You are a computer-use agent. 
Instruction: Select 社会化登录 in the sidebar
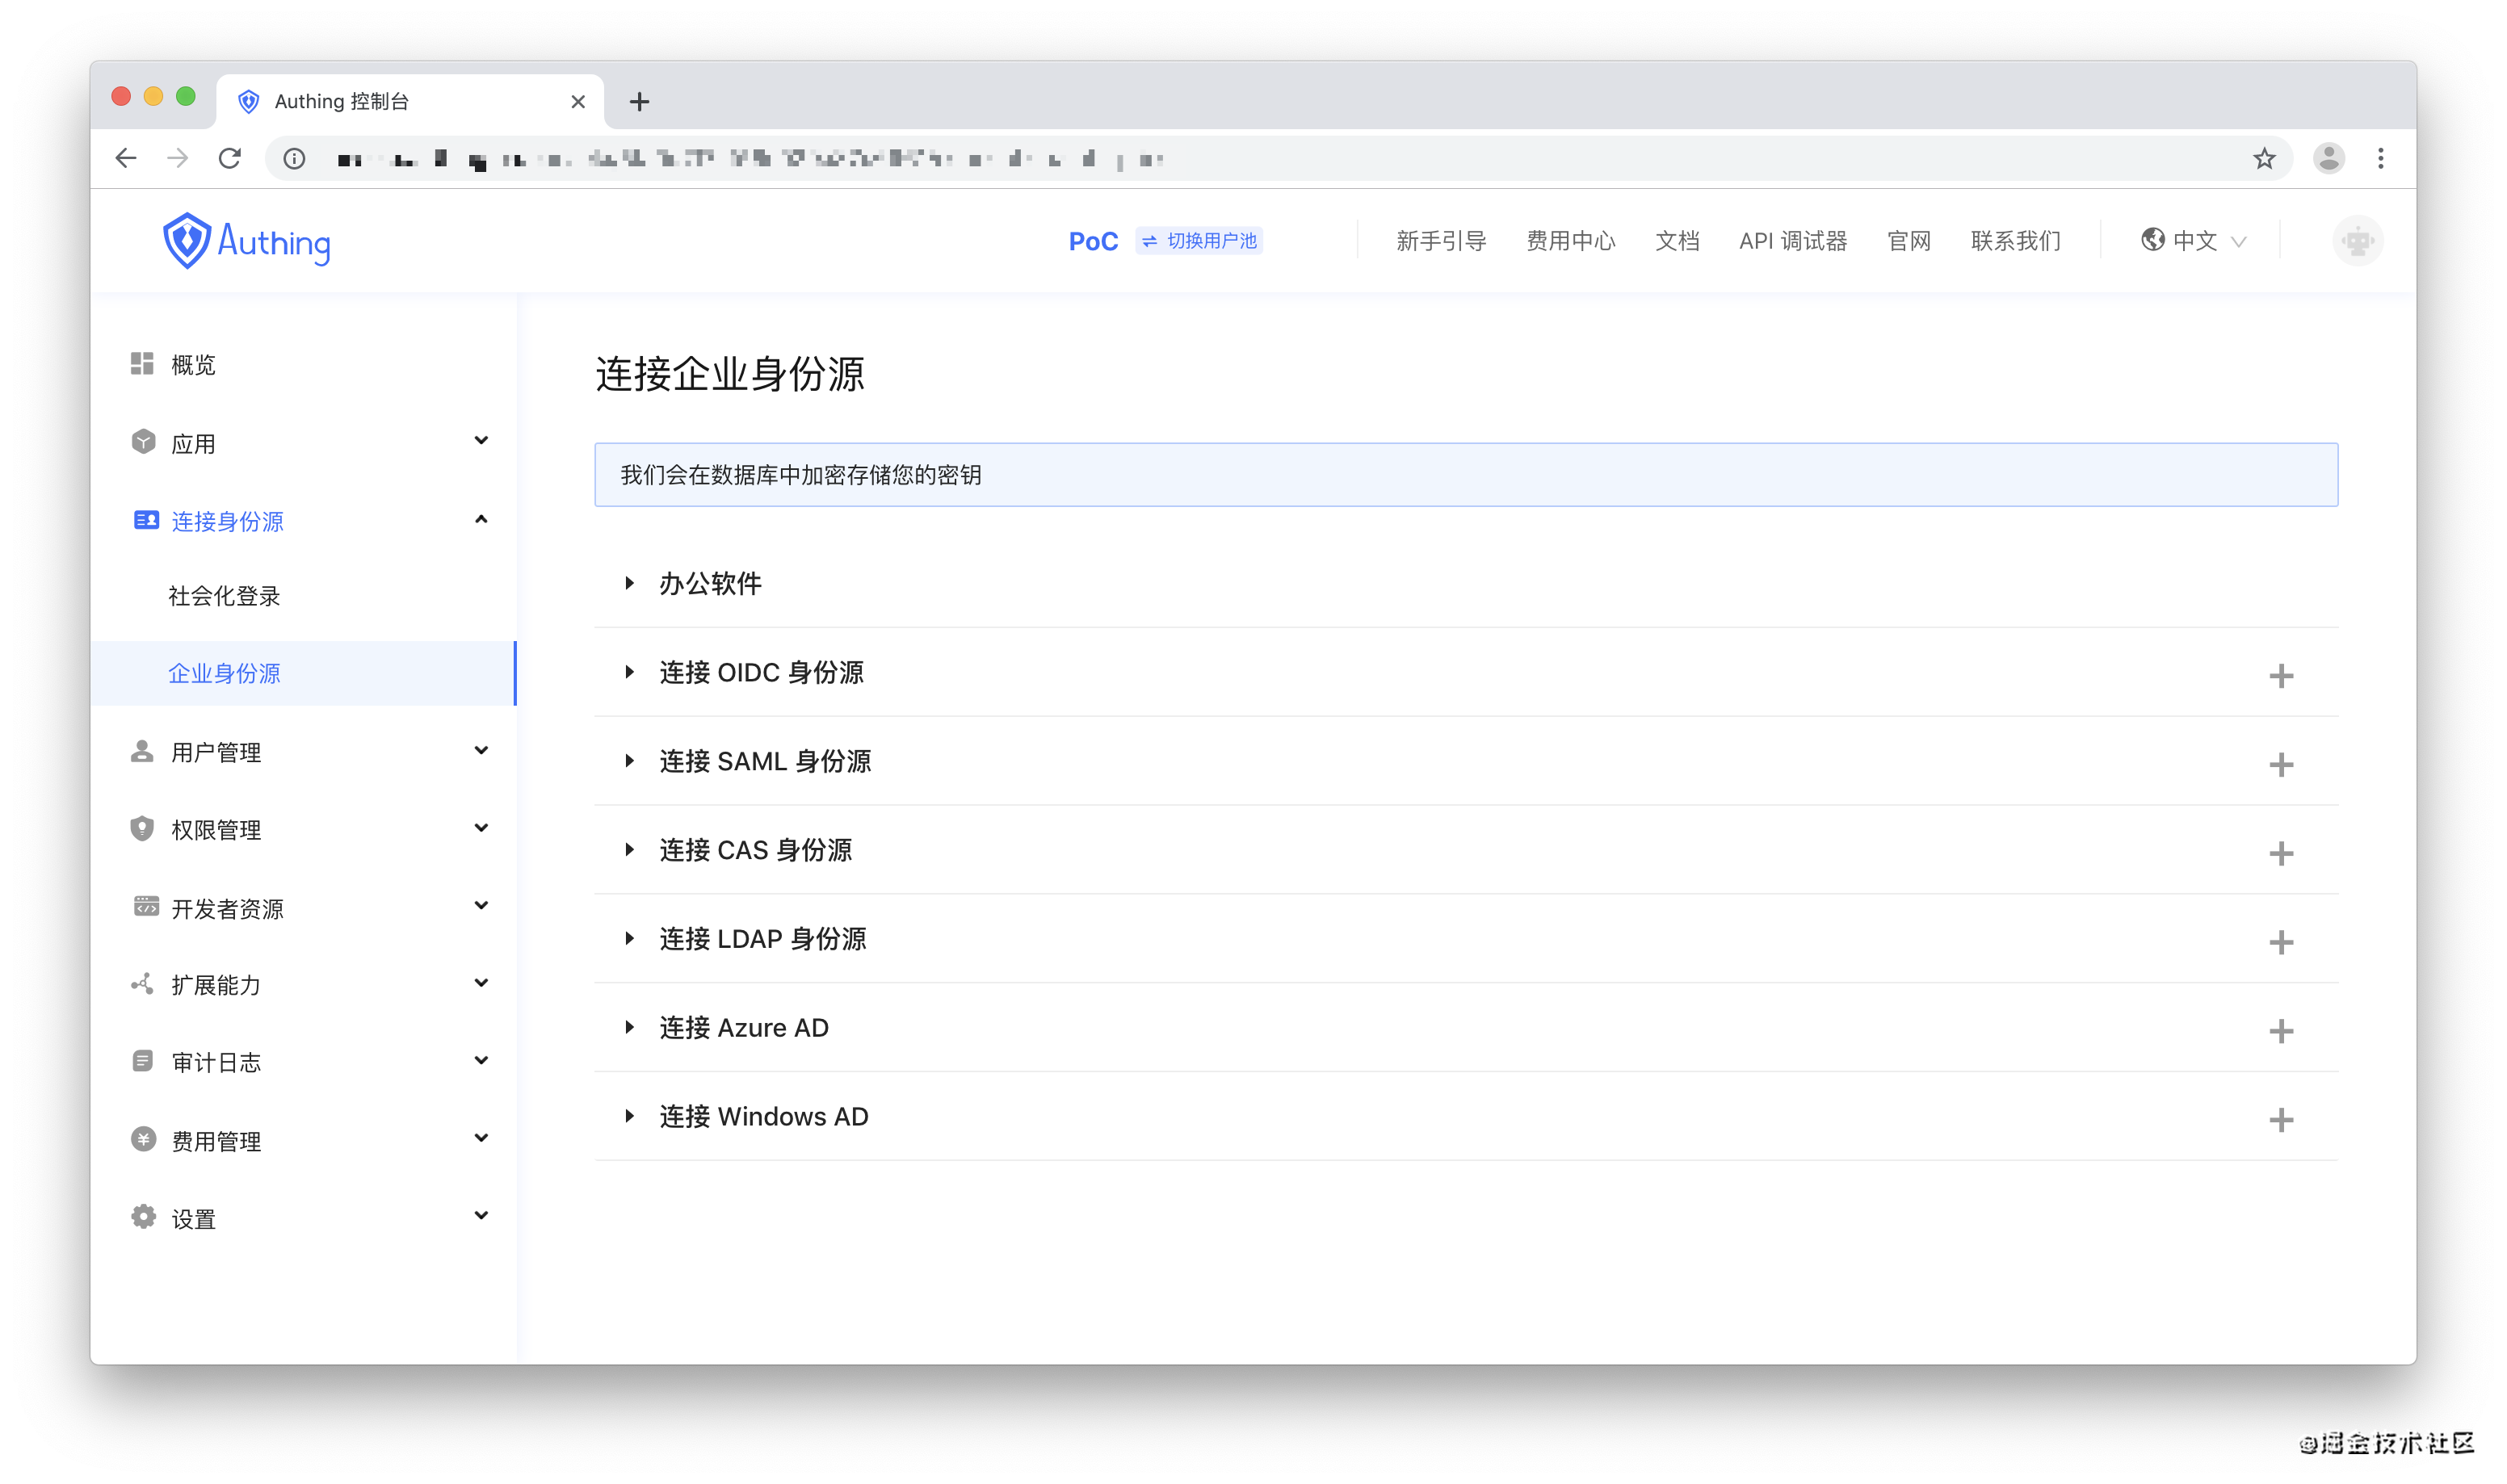coord(224,596)
